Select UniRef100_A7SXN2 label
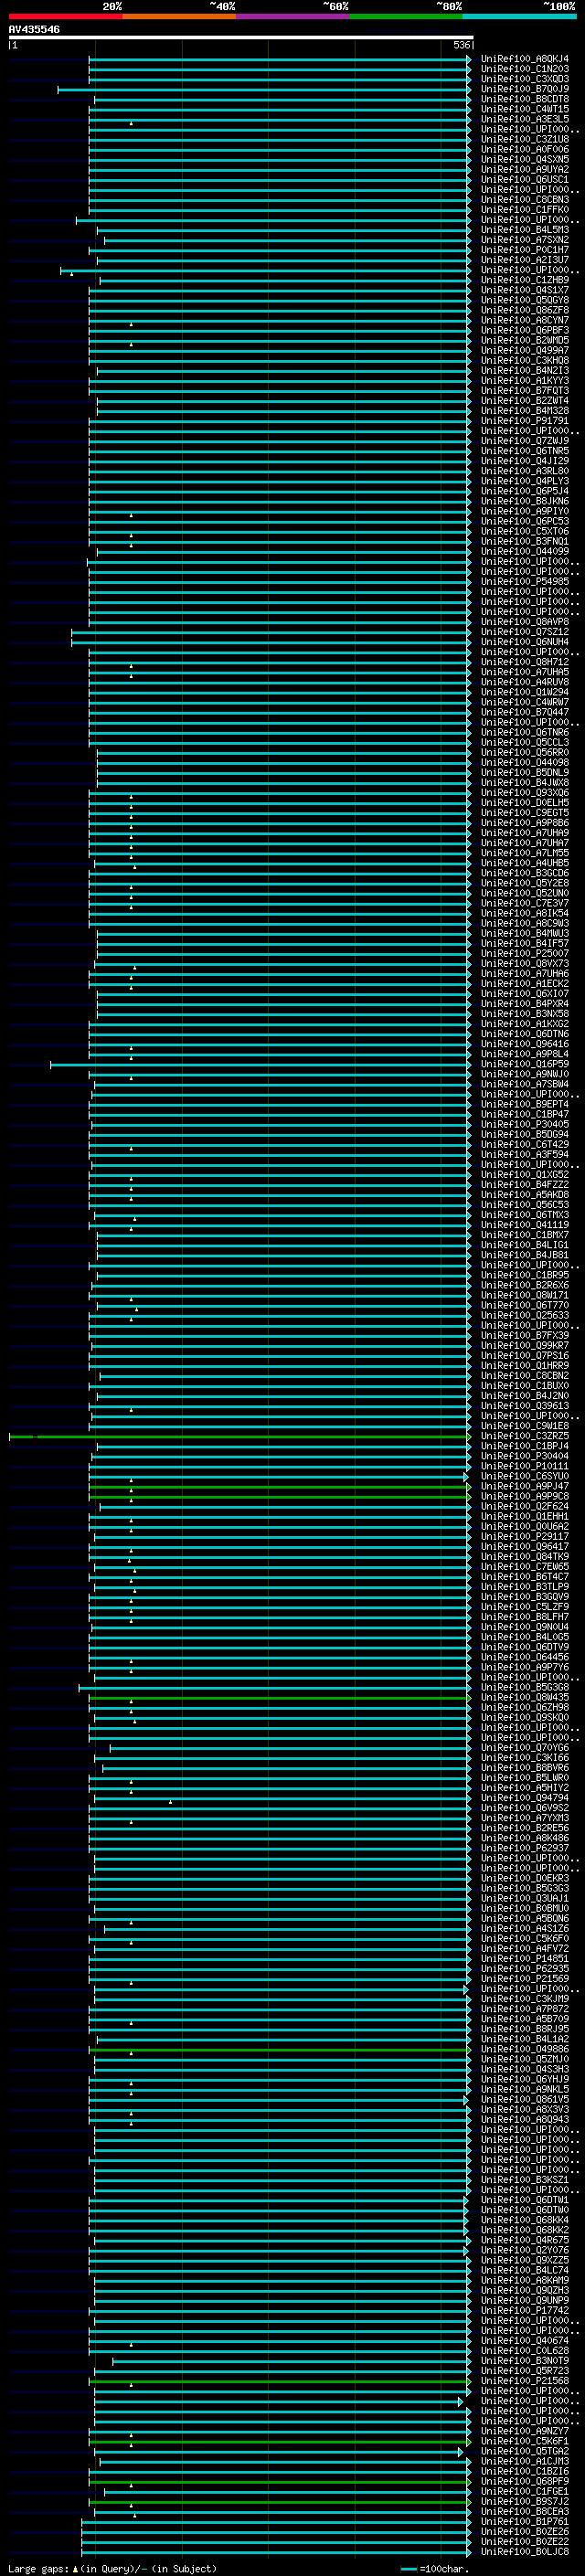 coord(525,240)
